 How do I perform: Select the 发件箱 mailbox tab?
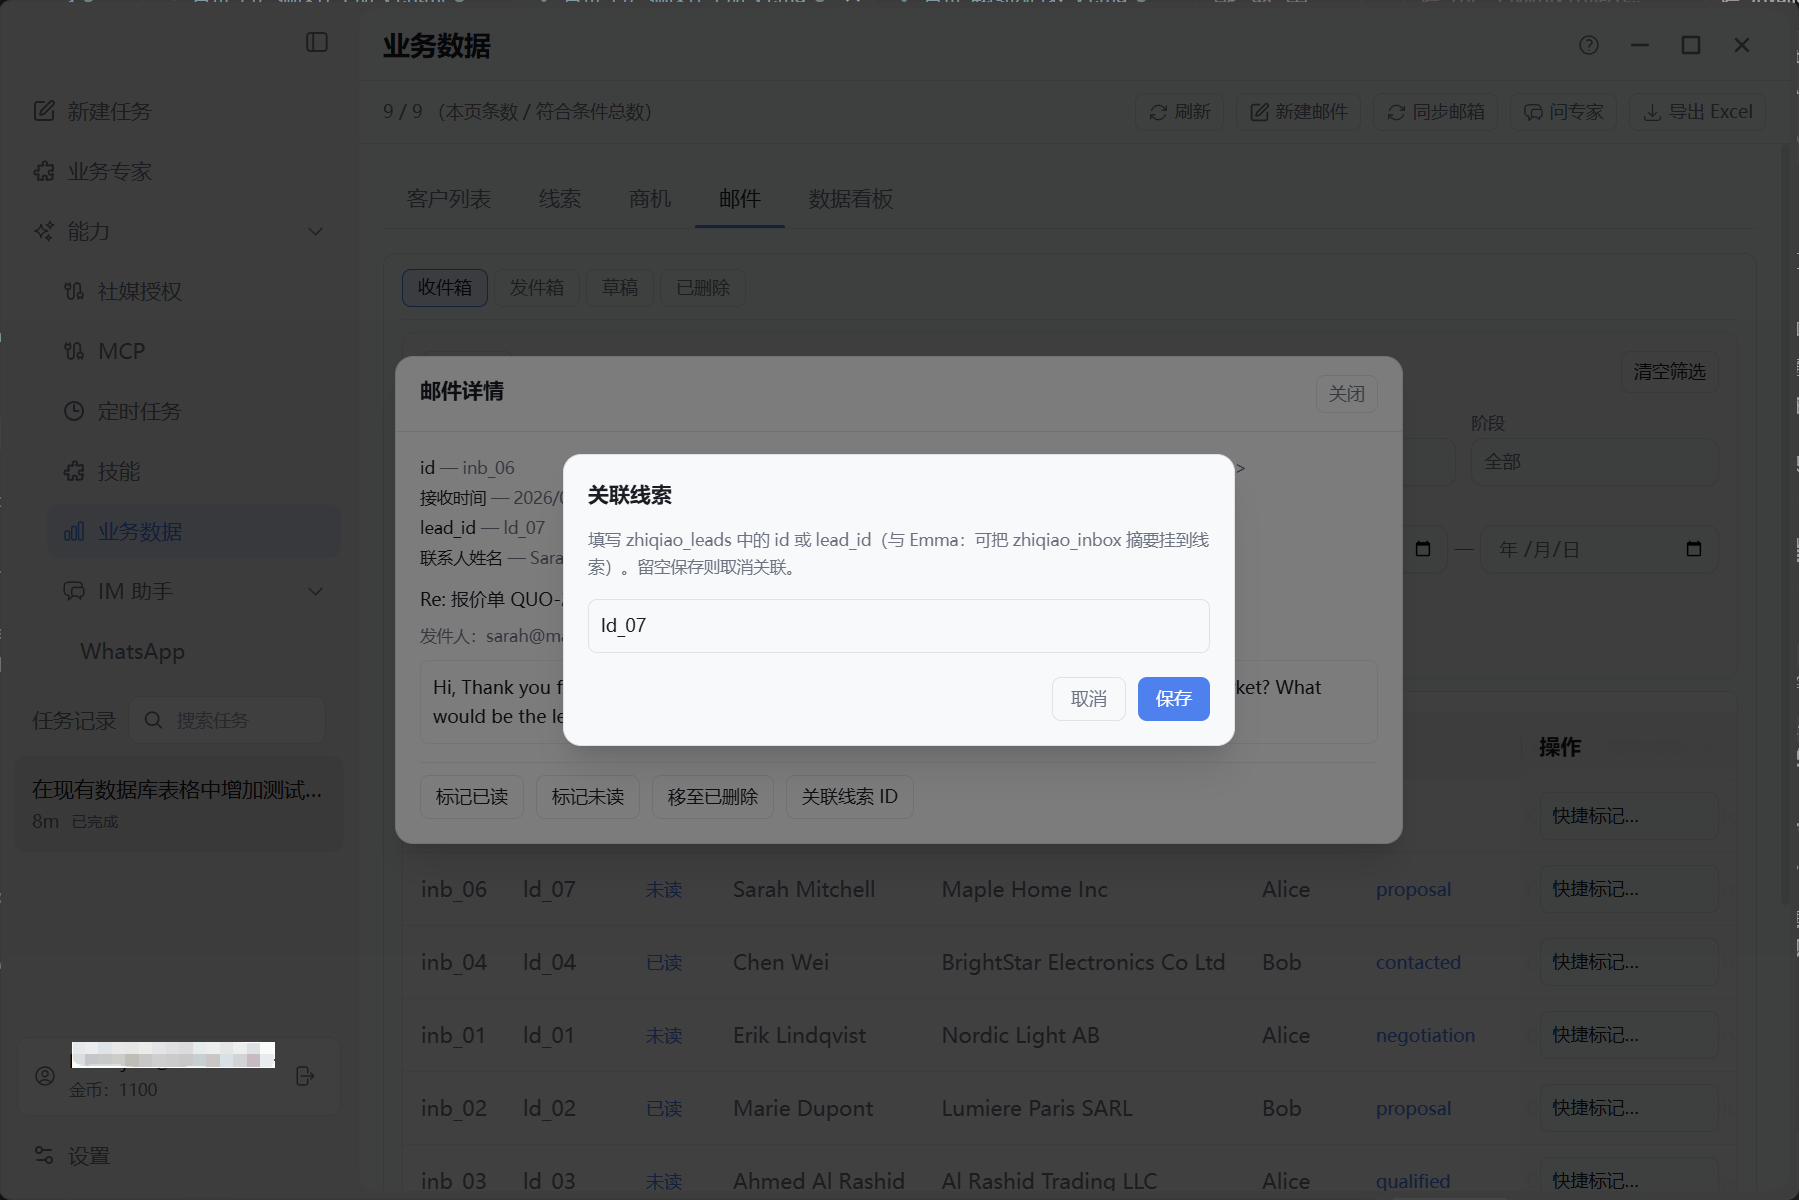(537, 288)
